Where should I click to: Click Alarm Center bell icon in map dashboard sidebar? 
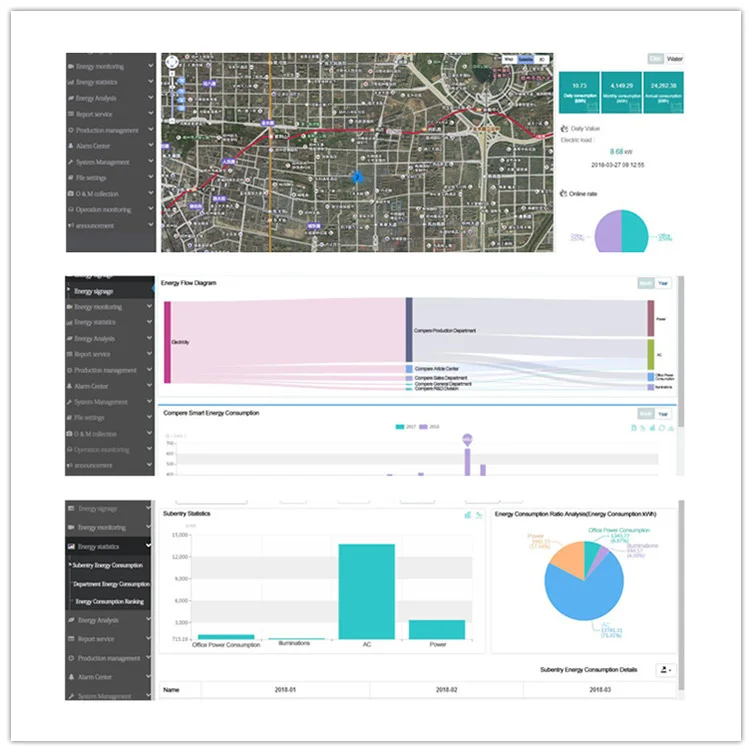(x=71, y=146)
